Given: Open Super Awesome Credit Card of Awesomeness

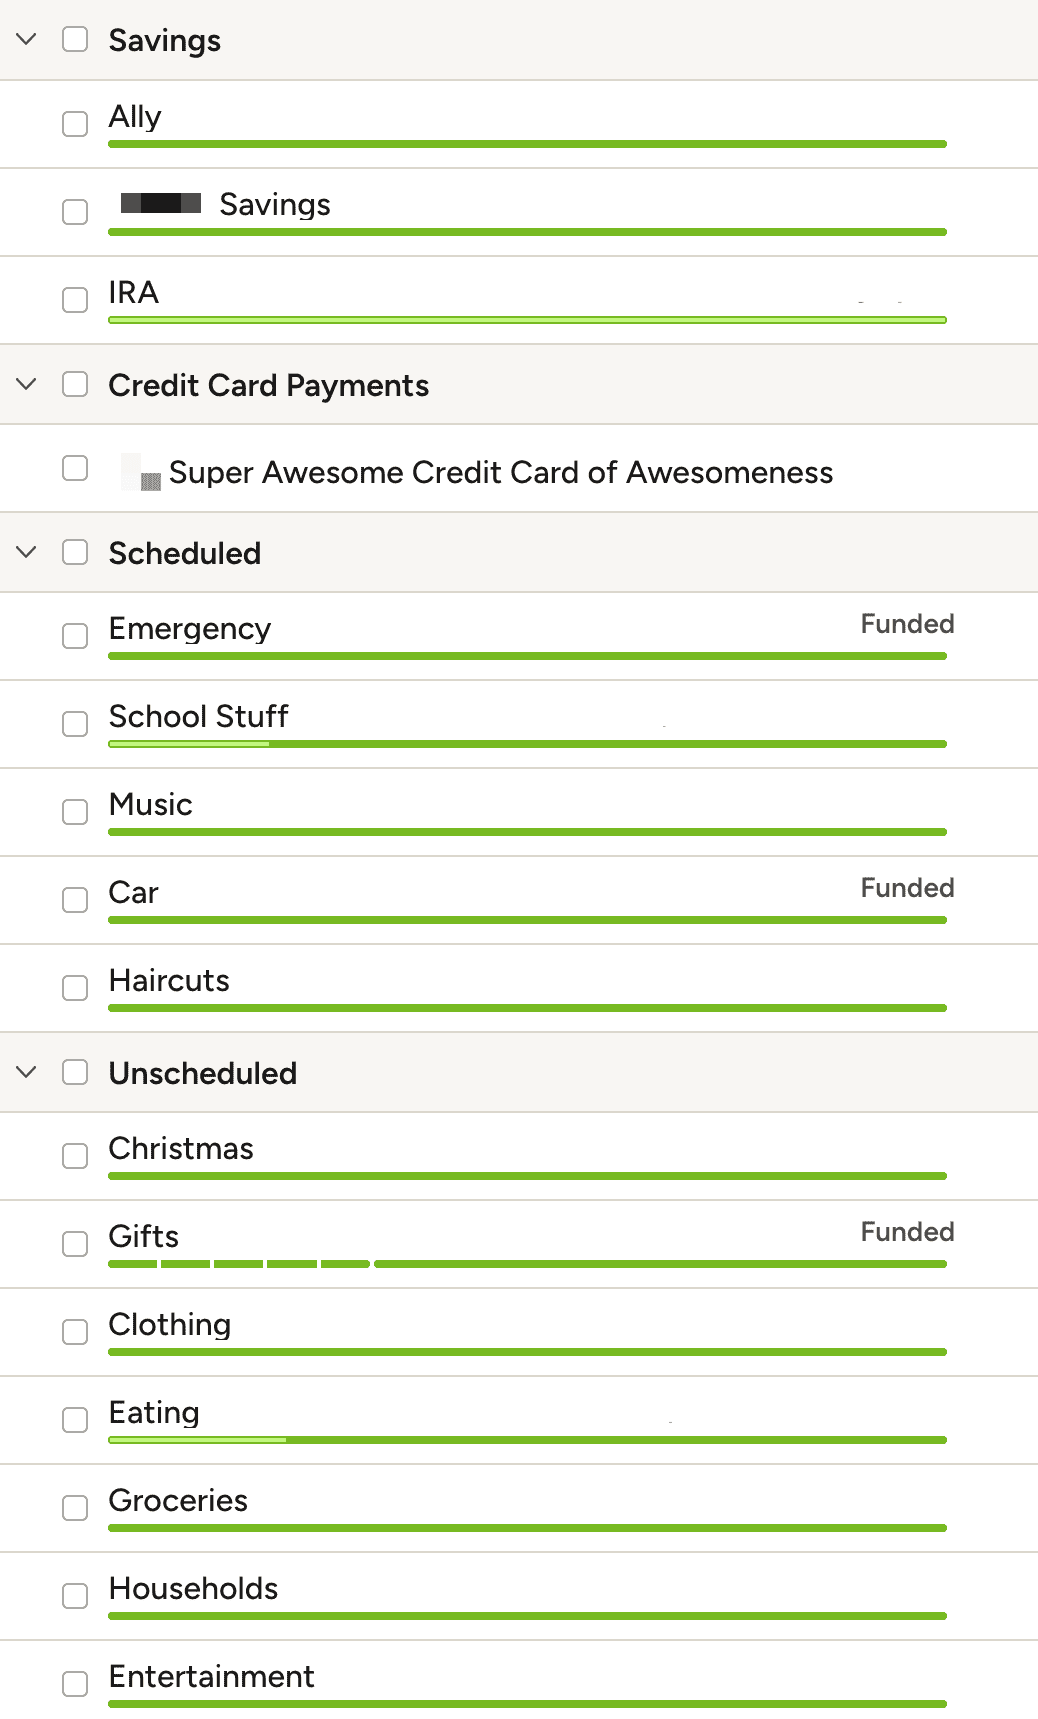Looking at the screenshot, I should tap(501, 472).
